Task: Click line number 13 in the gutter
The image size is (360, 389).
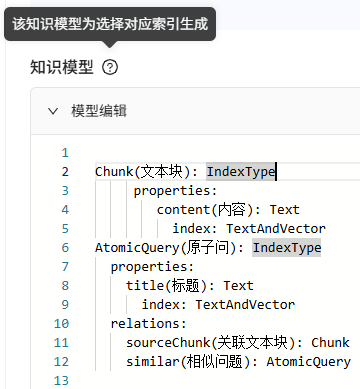Action: point(61,381)
